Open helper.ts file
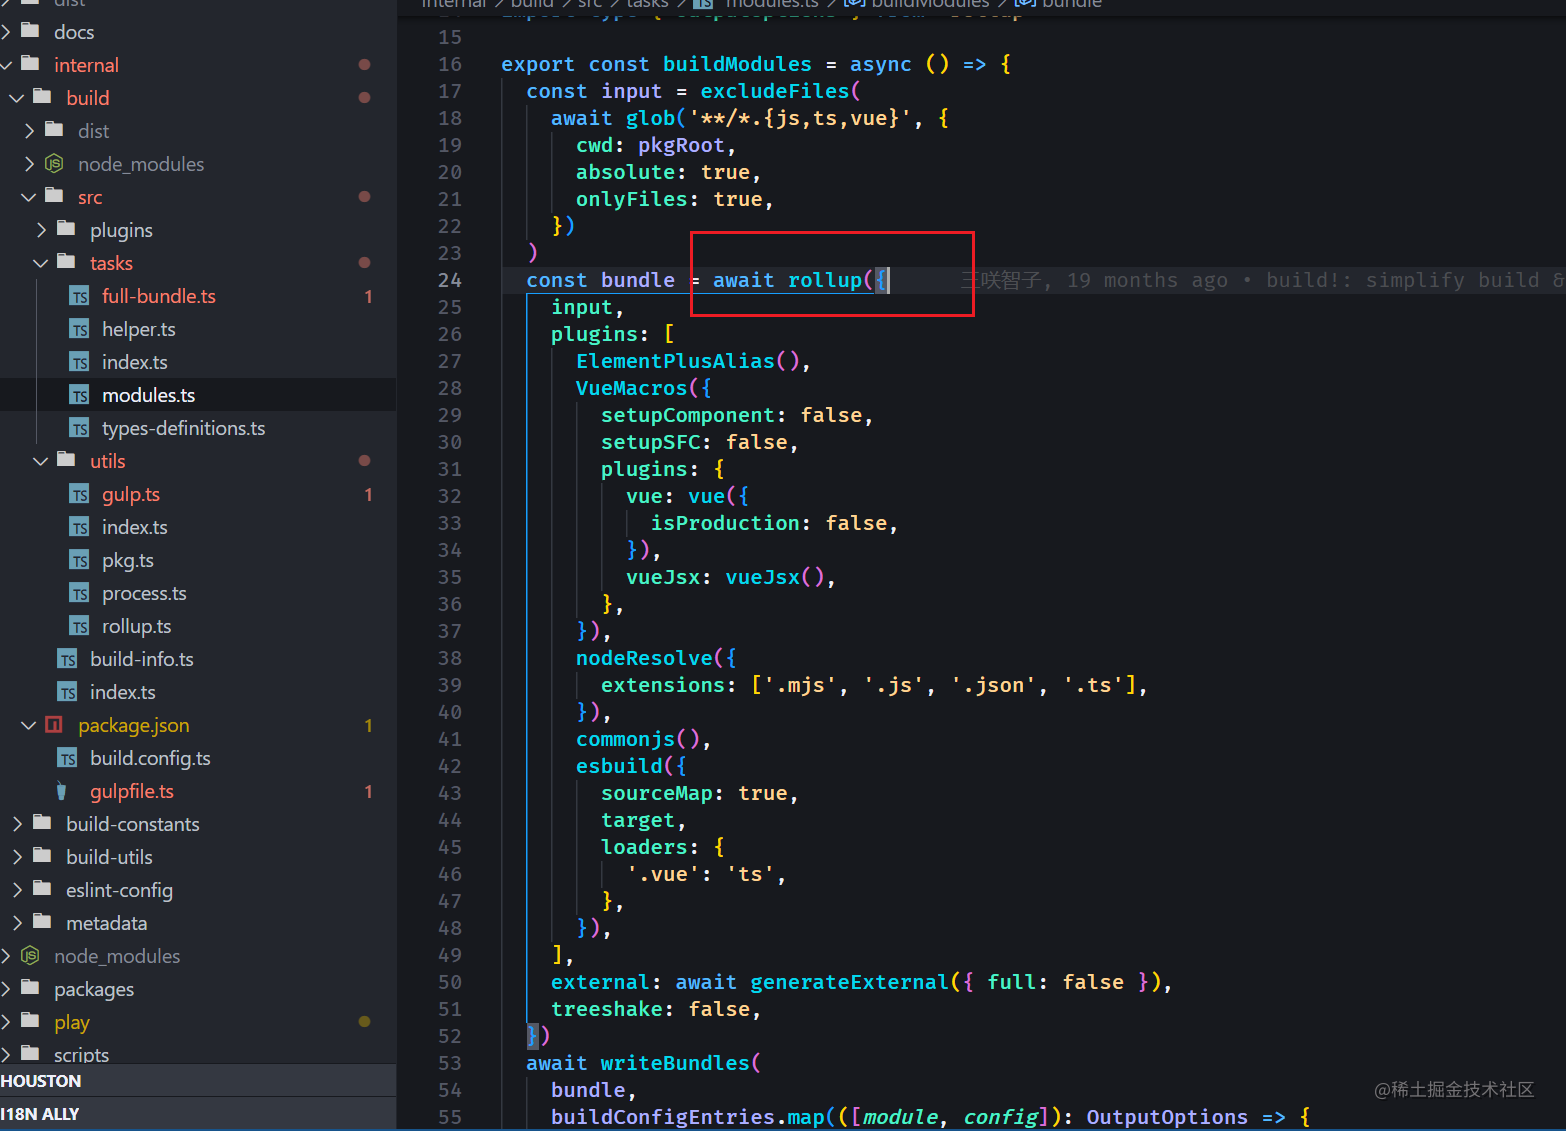The image size is (1566, 1131). point(139,329)
